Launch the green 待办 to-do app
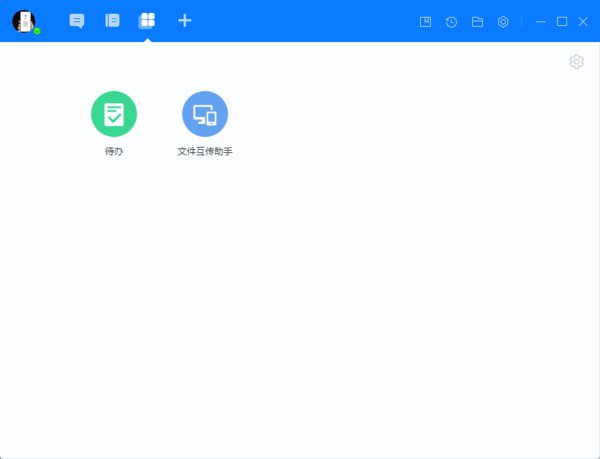Screen dimensions: 600x459 pos(114,114)
